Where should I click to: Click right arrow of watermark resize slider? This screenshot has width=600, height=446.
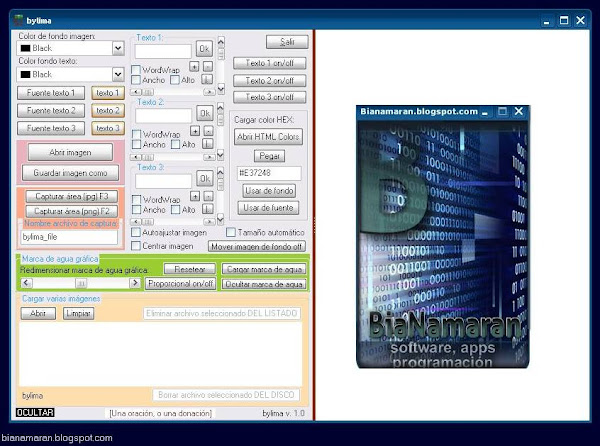[135, 283]
